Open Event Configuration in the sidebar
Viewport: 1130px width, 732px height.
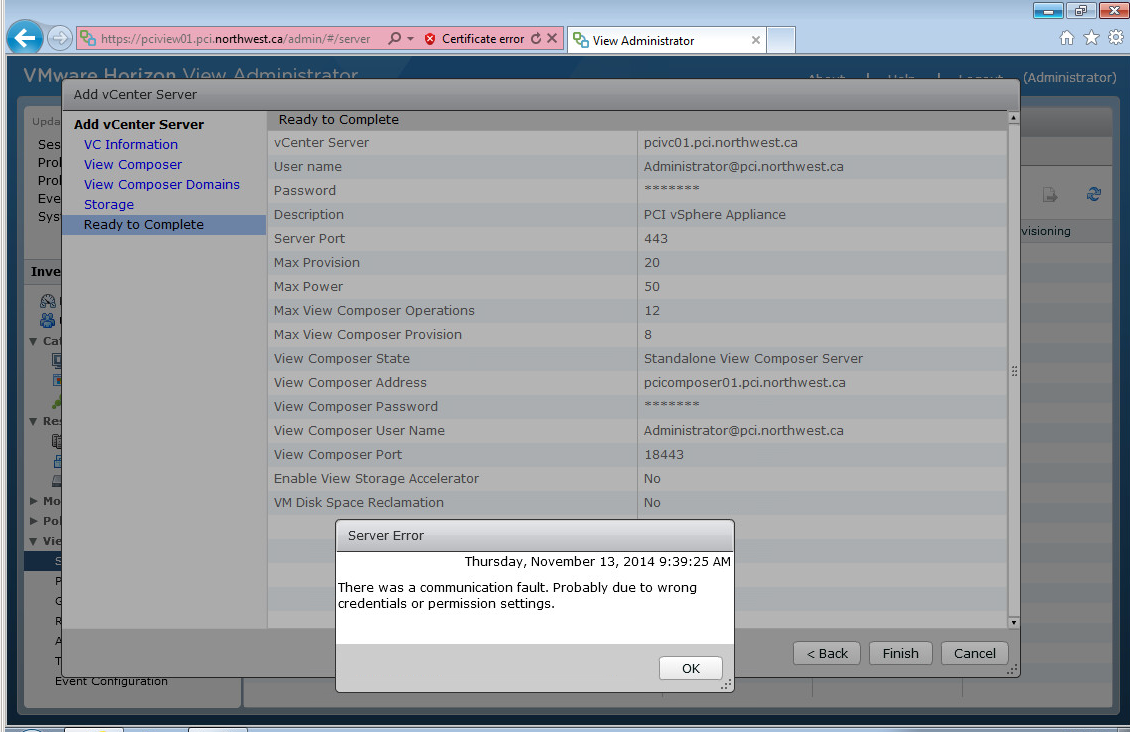tap(111, 682)
